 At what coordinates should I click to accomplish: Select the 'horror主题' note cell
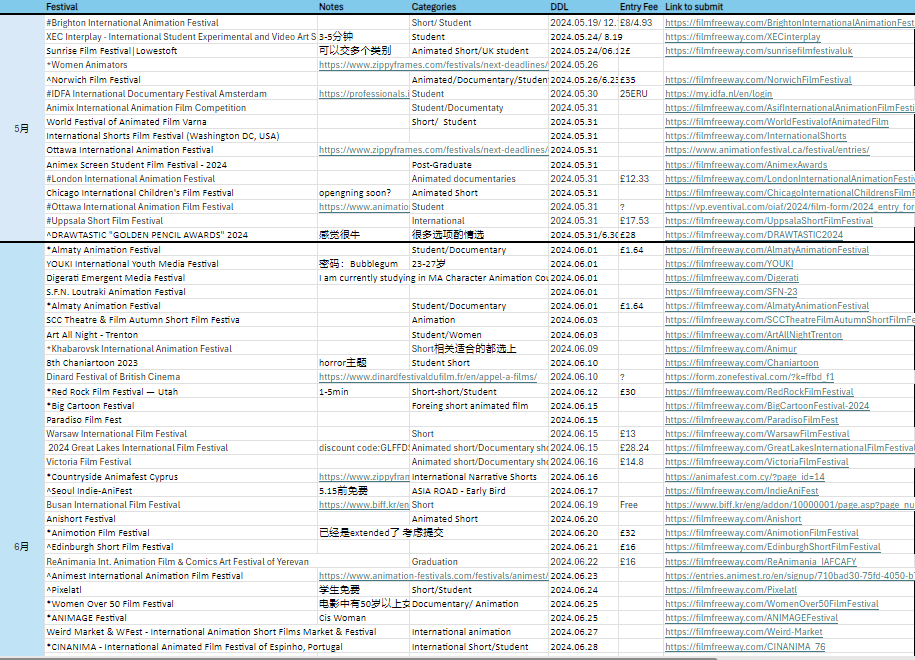pos(364,363)
